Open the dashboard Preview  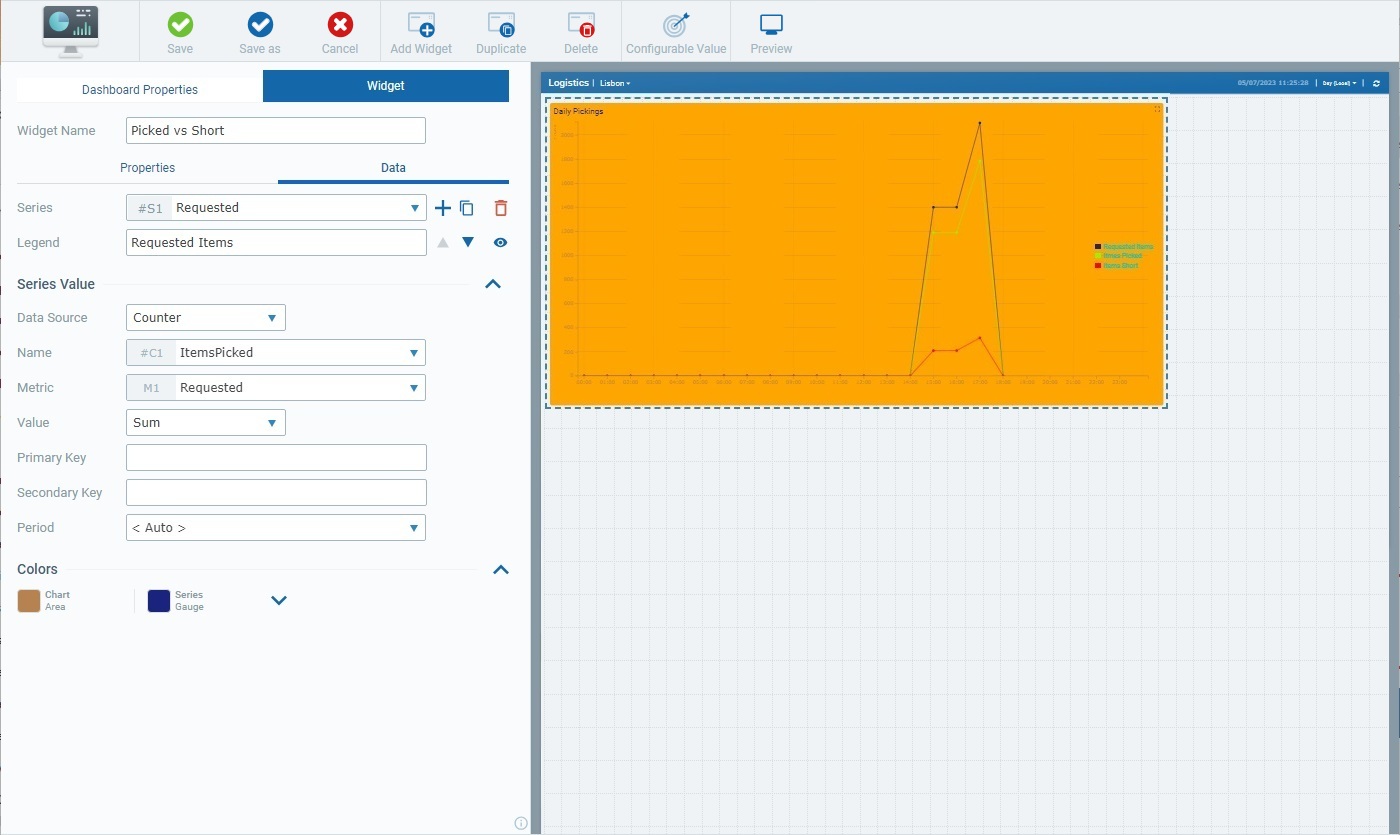pyautogui.click(x=771, y=26)
